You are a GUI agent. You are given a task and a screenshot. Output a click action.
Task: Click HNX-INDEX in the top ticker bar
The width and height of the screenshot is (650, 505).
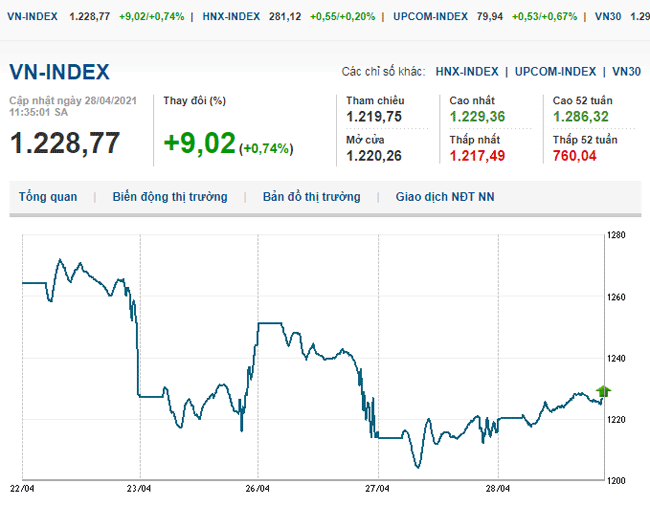click(x=231, y=17)
